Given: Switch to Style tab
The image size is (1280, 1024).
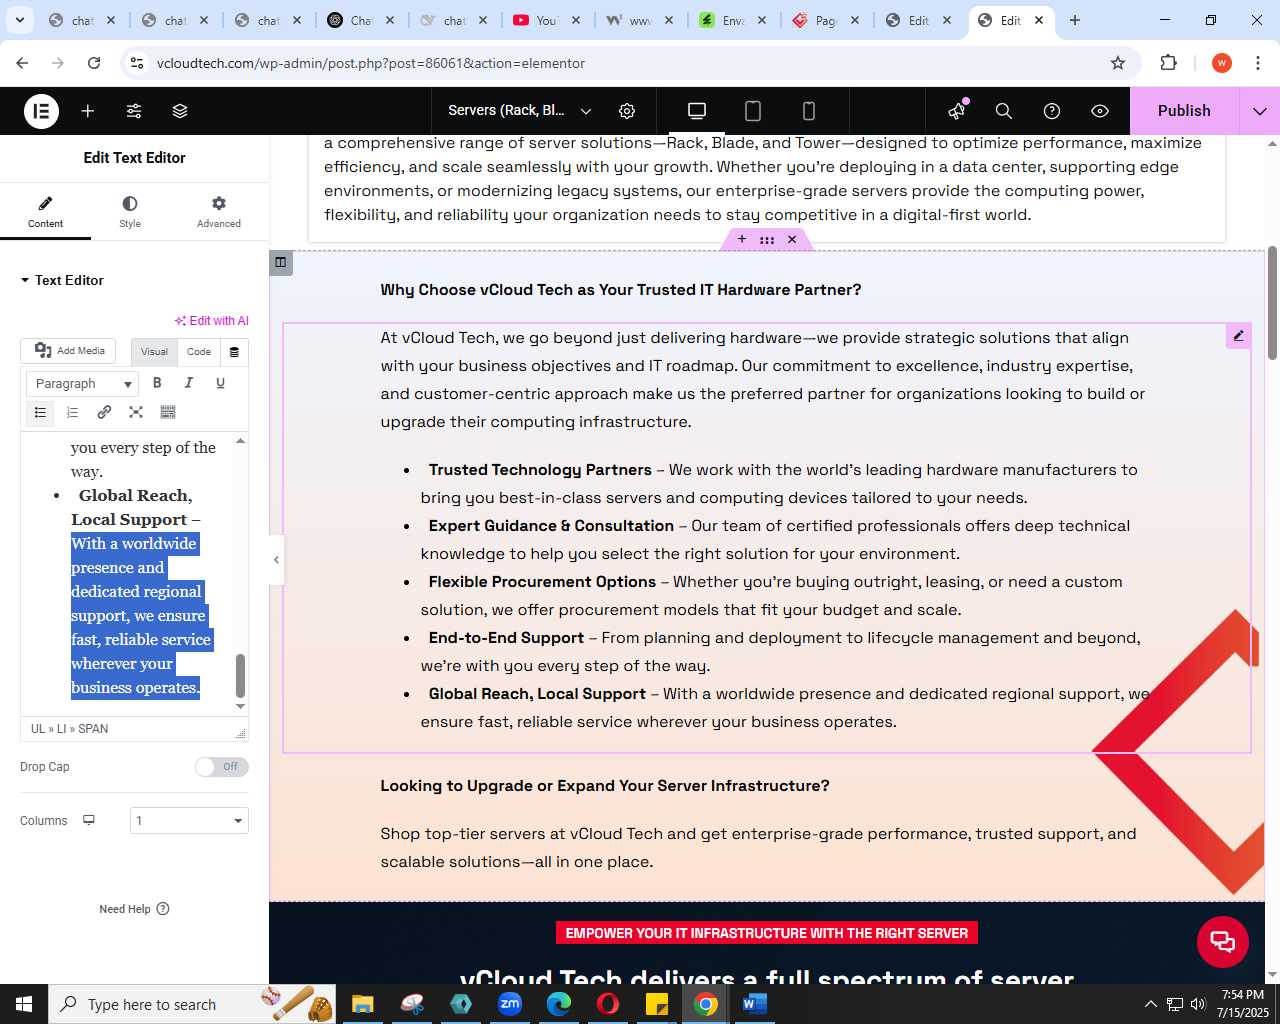Looking at the screenshot, I should coord(130,212).
